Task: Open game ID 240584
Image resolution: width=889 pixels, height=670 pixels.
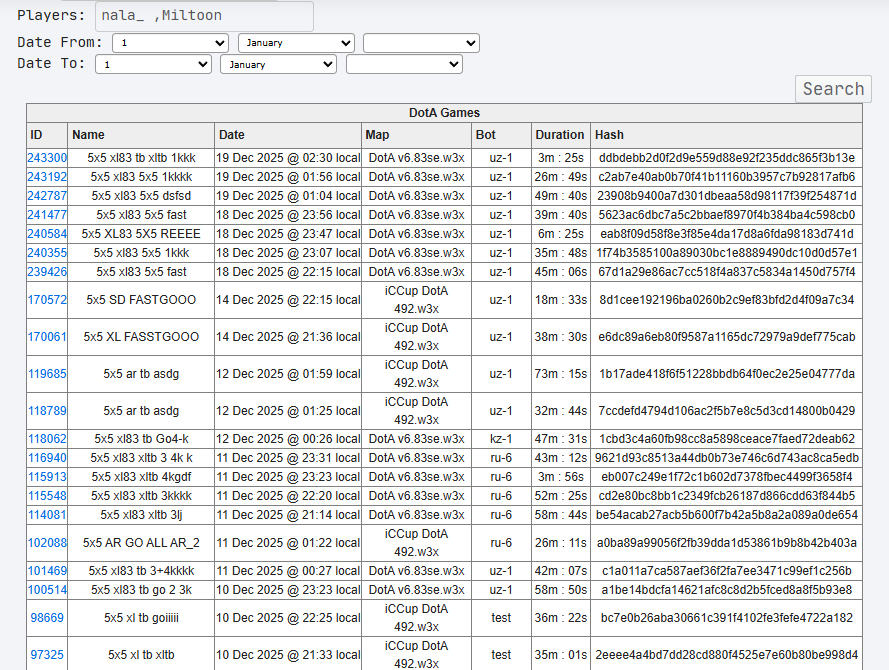Action: point(47,234)
